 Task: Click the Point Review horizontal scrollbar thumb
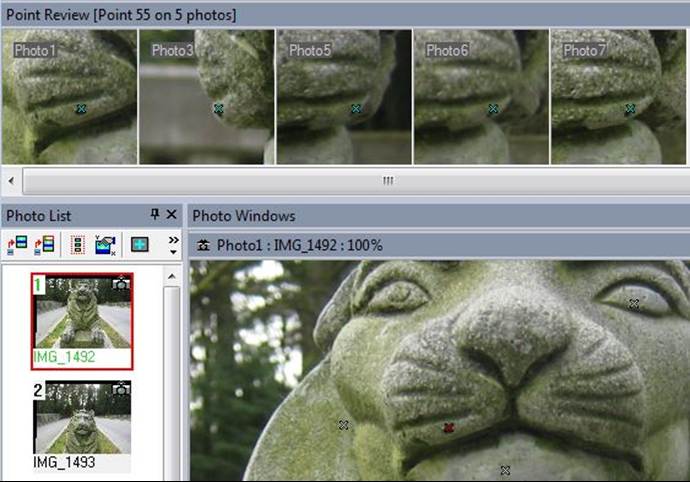click(x=387, y=181)
